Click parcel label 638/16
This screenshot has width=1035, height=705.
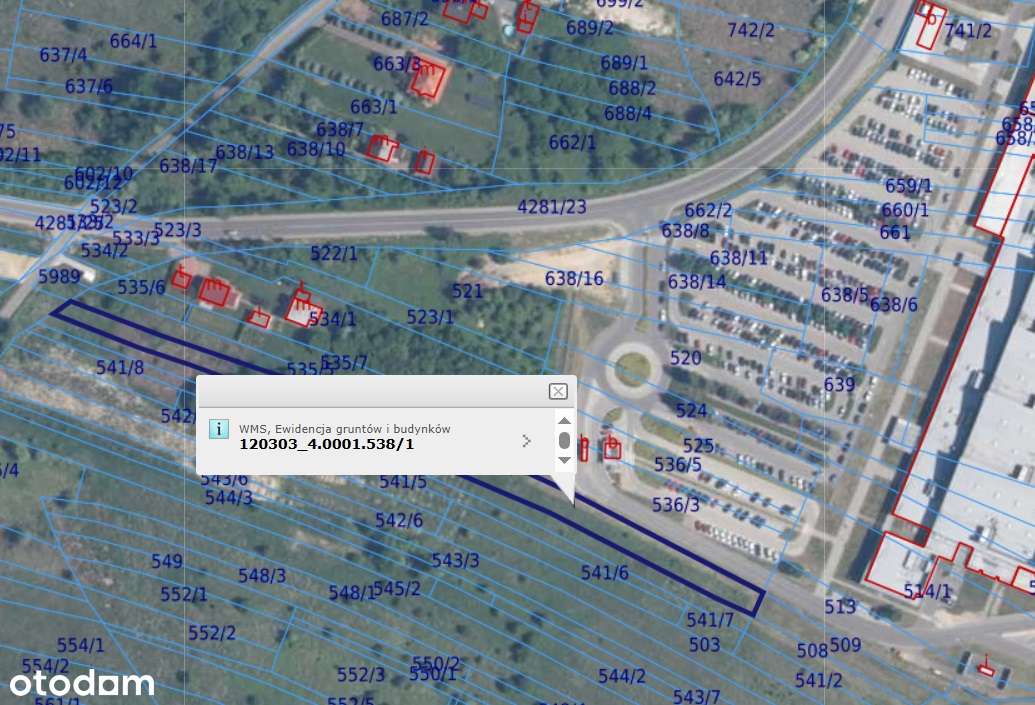[574, 279]
